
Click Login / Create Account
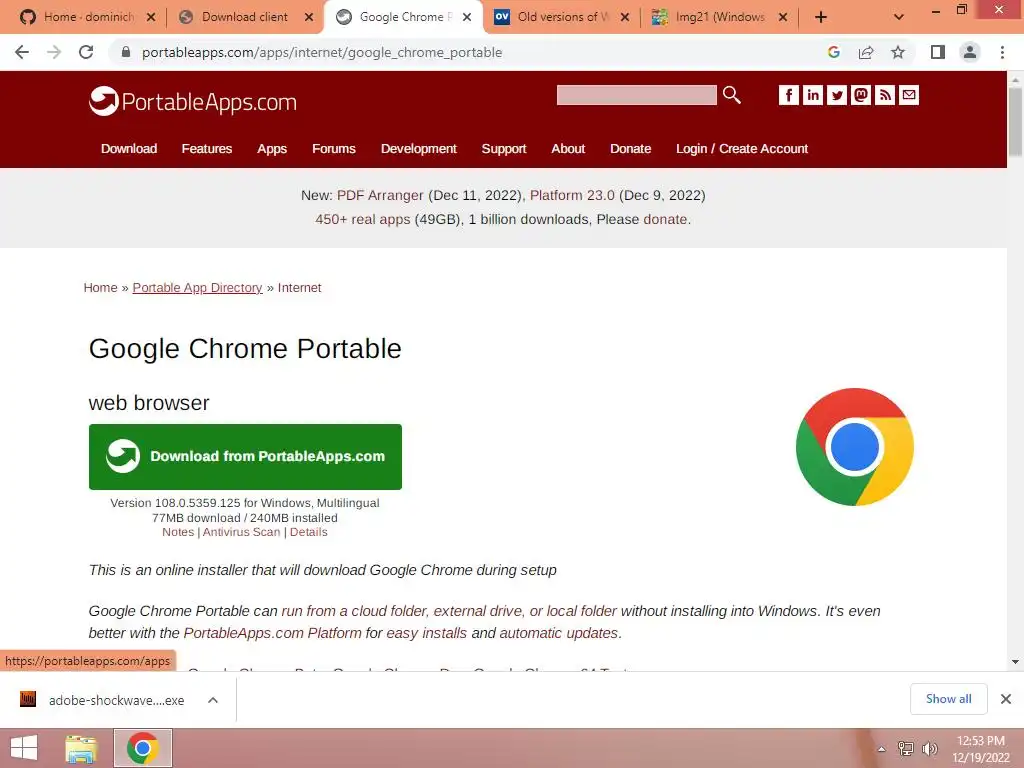pyautogui.click(x=742, y=148)
